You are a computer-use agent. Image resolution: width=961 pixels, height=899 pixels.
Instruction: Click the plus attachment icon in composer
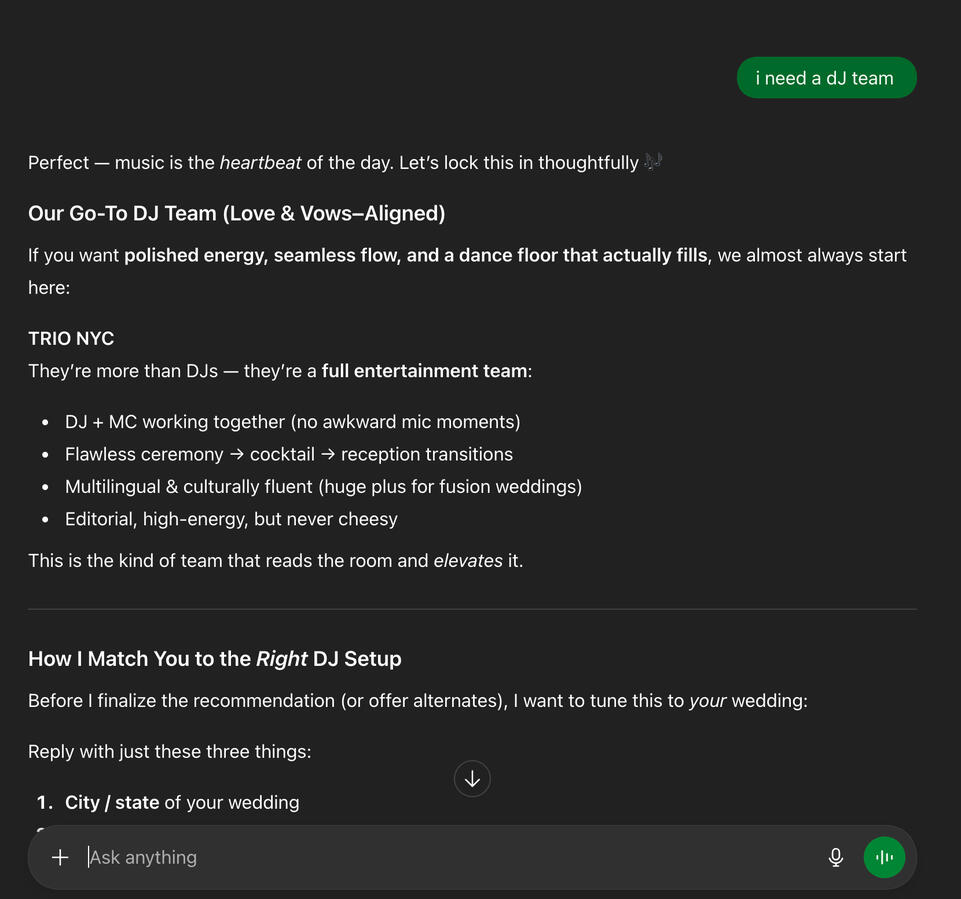pos(60,857)
